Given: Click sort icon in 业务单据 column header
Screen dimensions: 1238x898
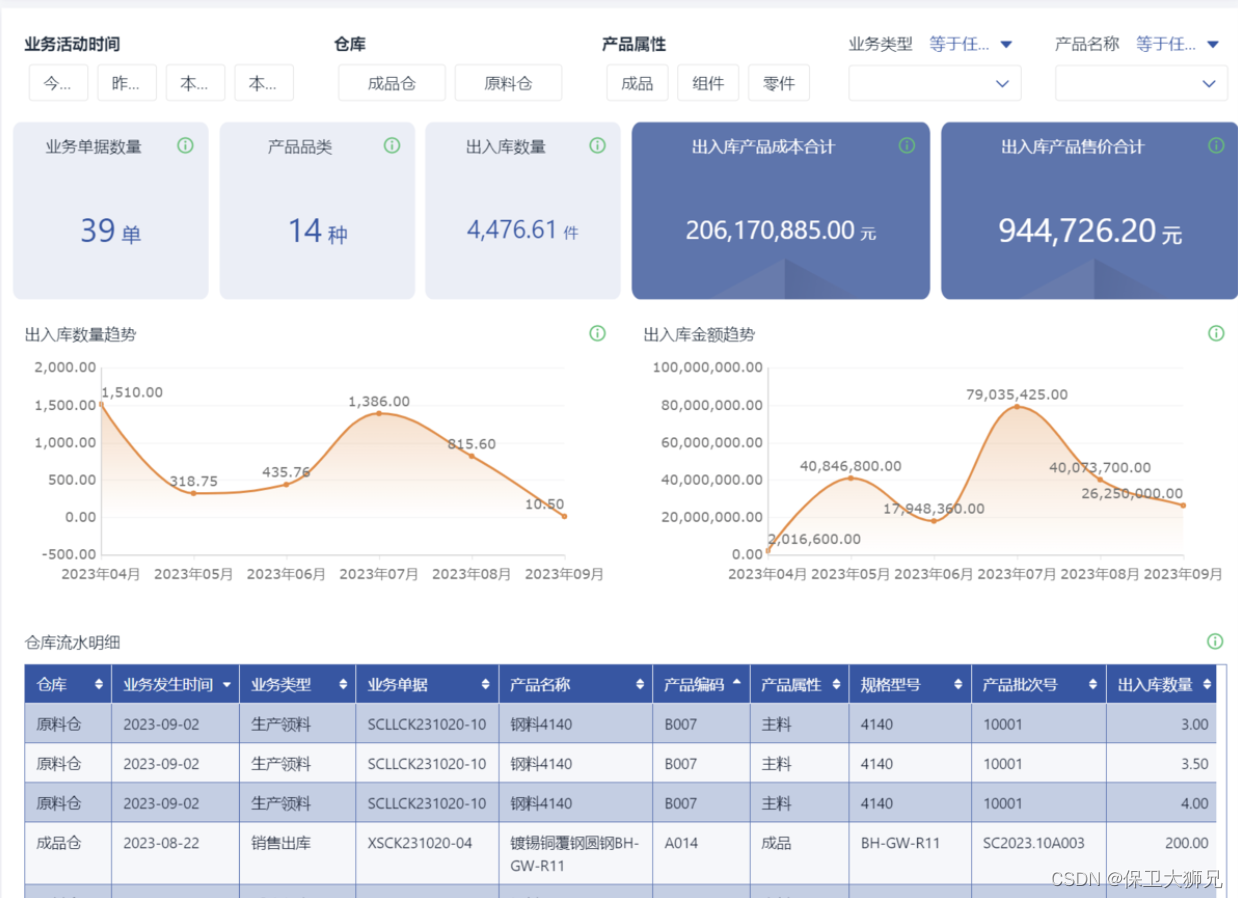Looking at the screenshot, I should [x=487, y=685].
